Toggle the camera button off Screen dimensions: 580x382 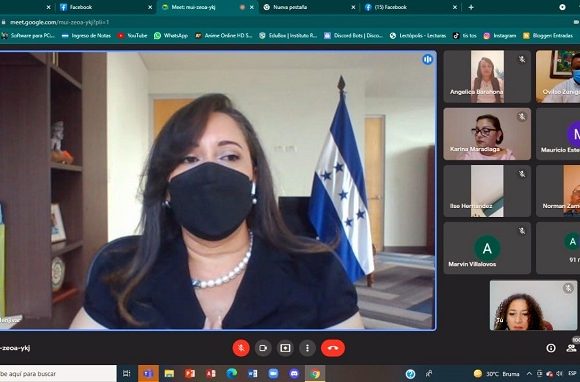[x=263, y=348]
